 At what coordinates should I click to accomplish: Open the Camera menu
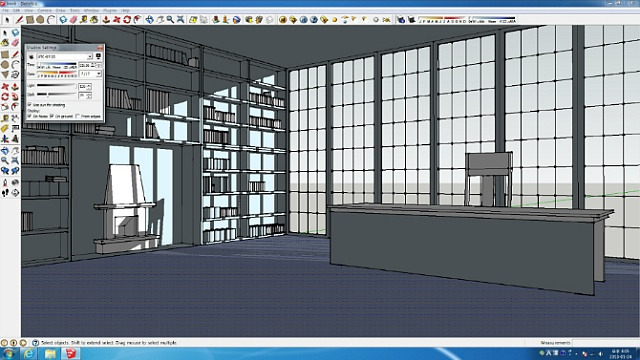click(44, 10)
